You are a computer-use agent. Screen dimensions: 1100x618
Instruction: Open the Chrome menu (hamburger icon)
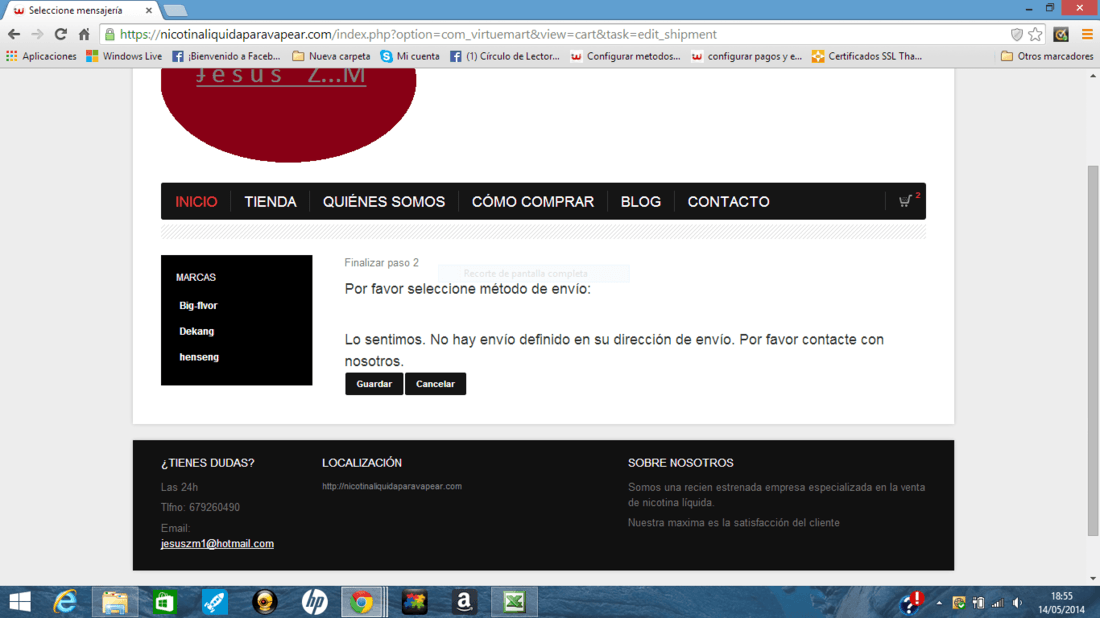coord(1087,34)
